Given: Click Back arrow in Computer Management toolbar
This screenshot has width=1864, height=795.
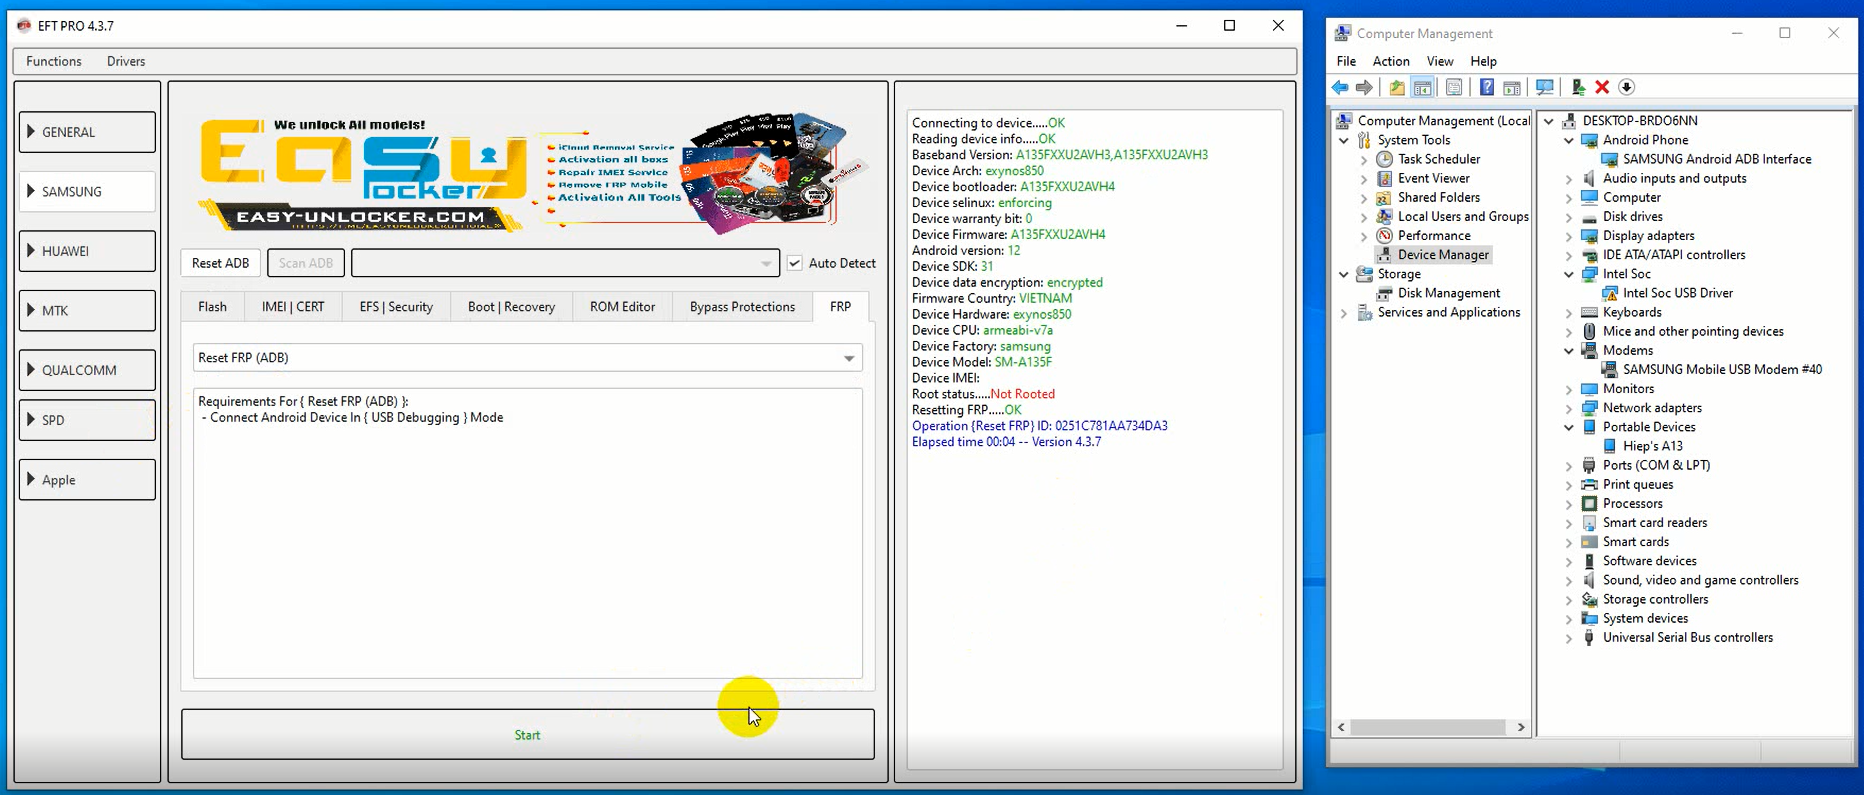Looking at the screenshot, I should (1340, 88).
